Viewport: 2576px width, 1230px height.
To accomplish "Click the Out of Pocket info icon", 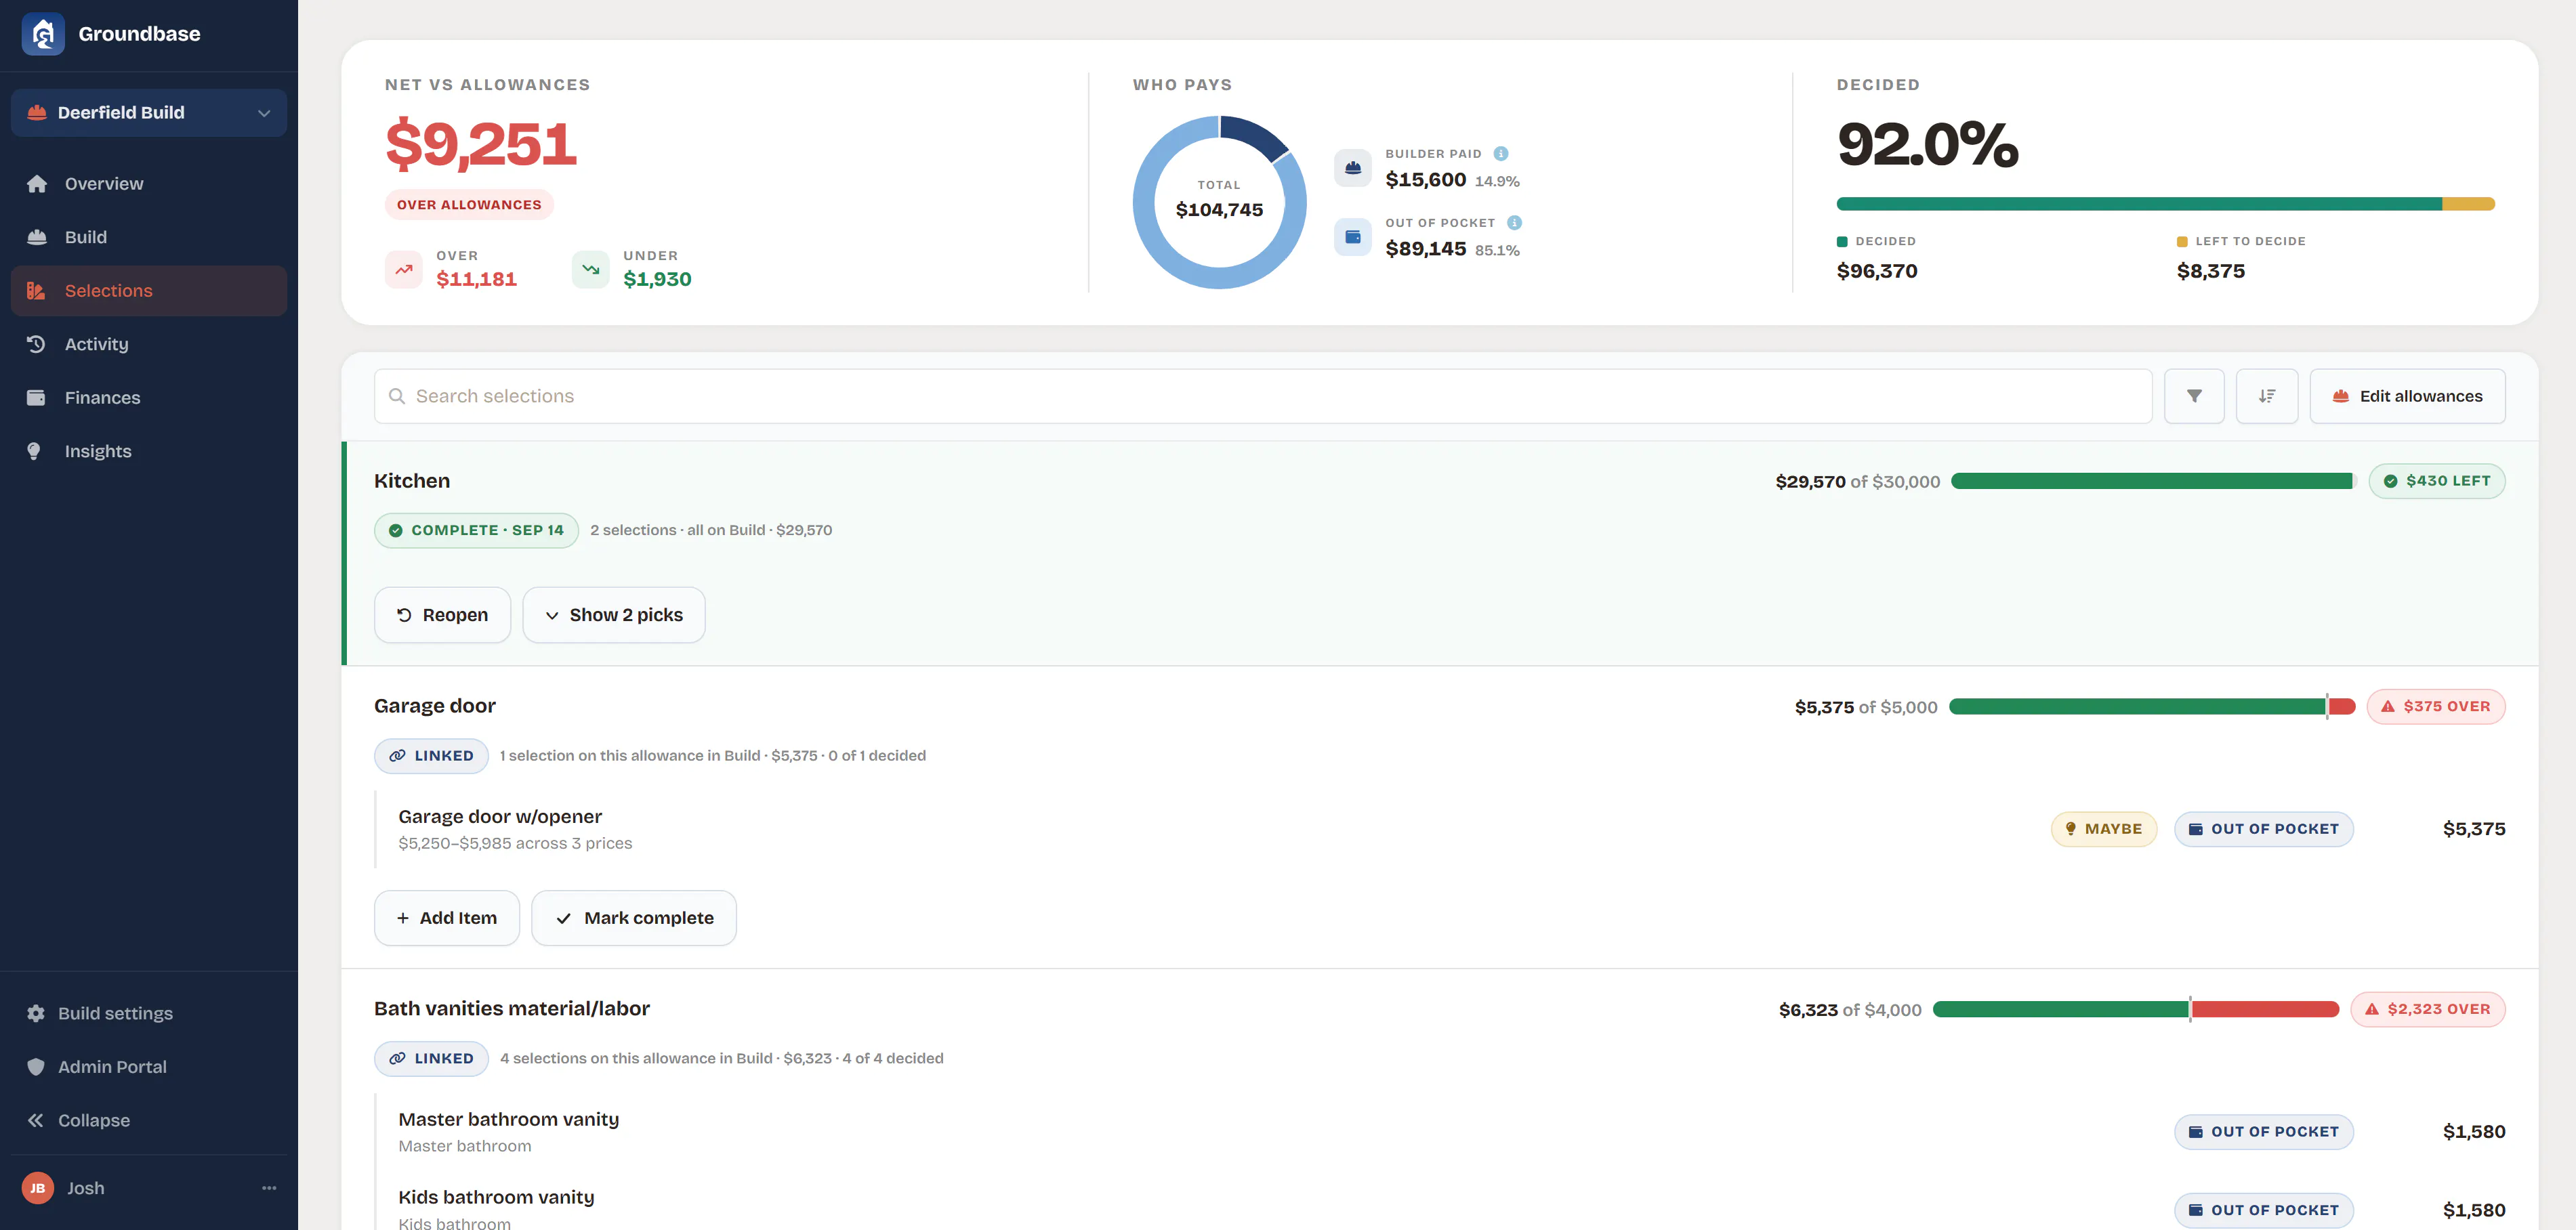I will point(1514,223).
